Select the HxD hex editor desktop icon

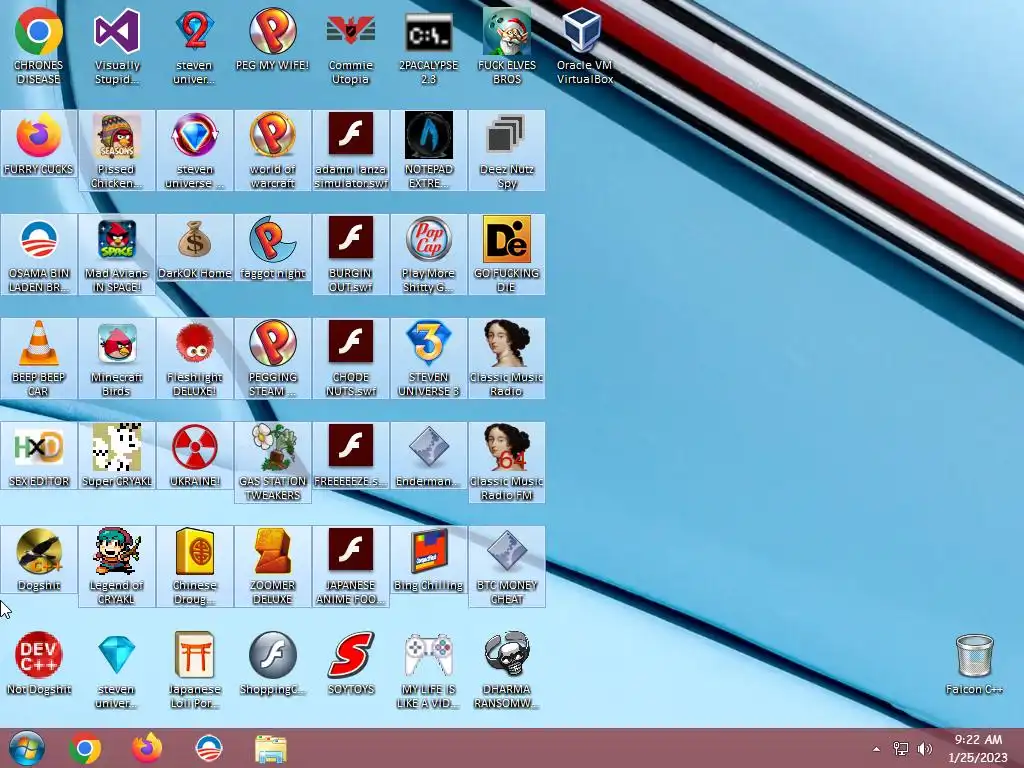pyautogui.click(x=39, y=456)
